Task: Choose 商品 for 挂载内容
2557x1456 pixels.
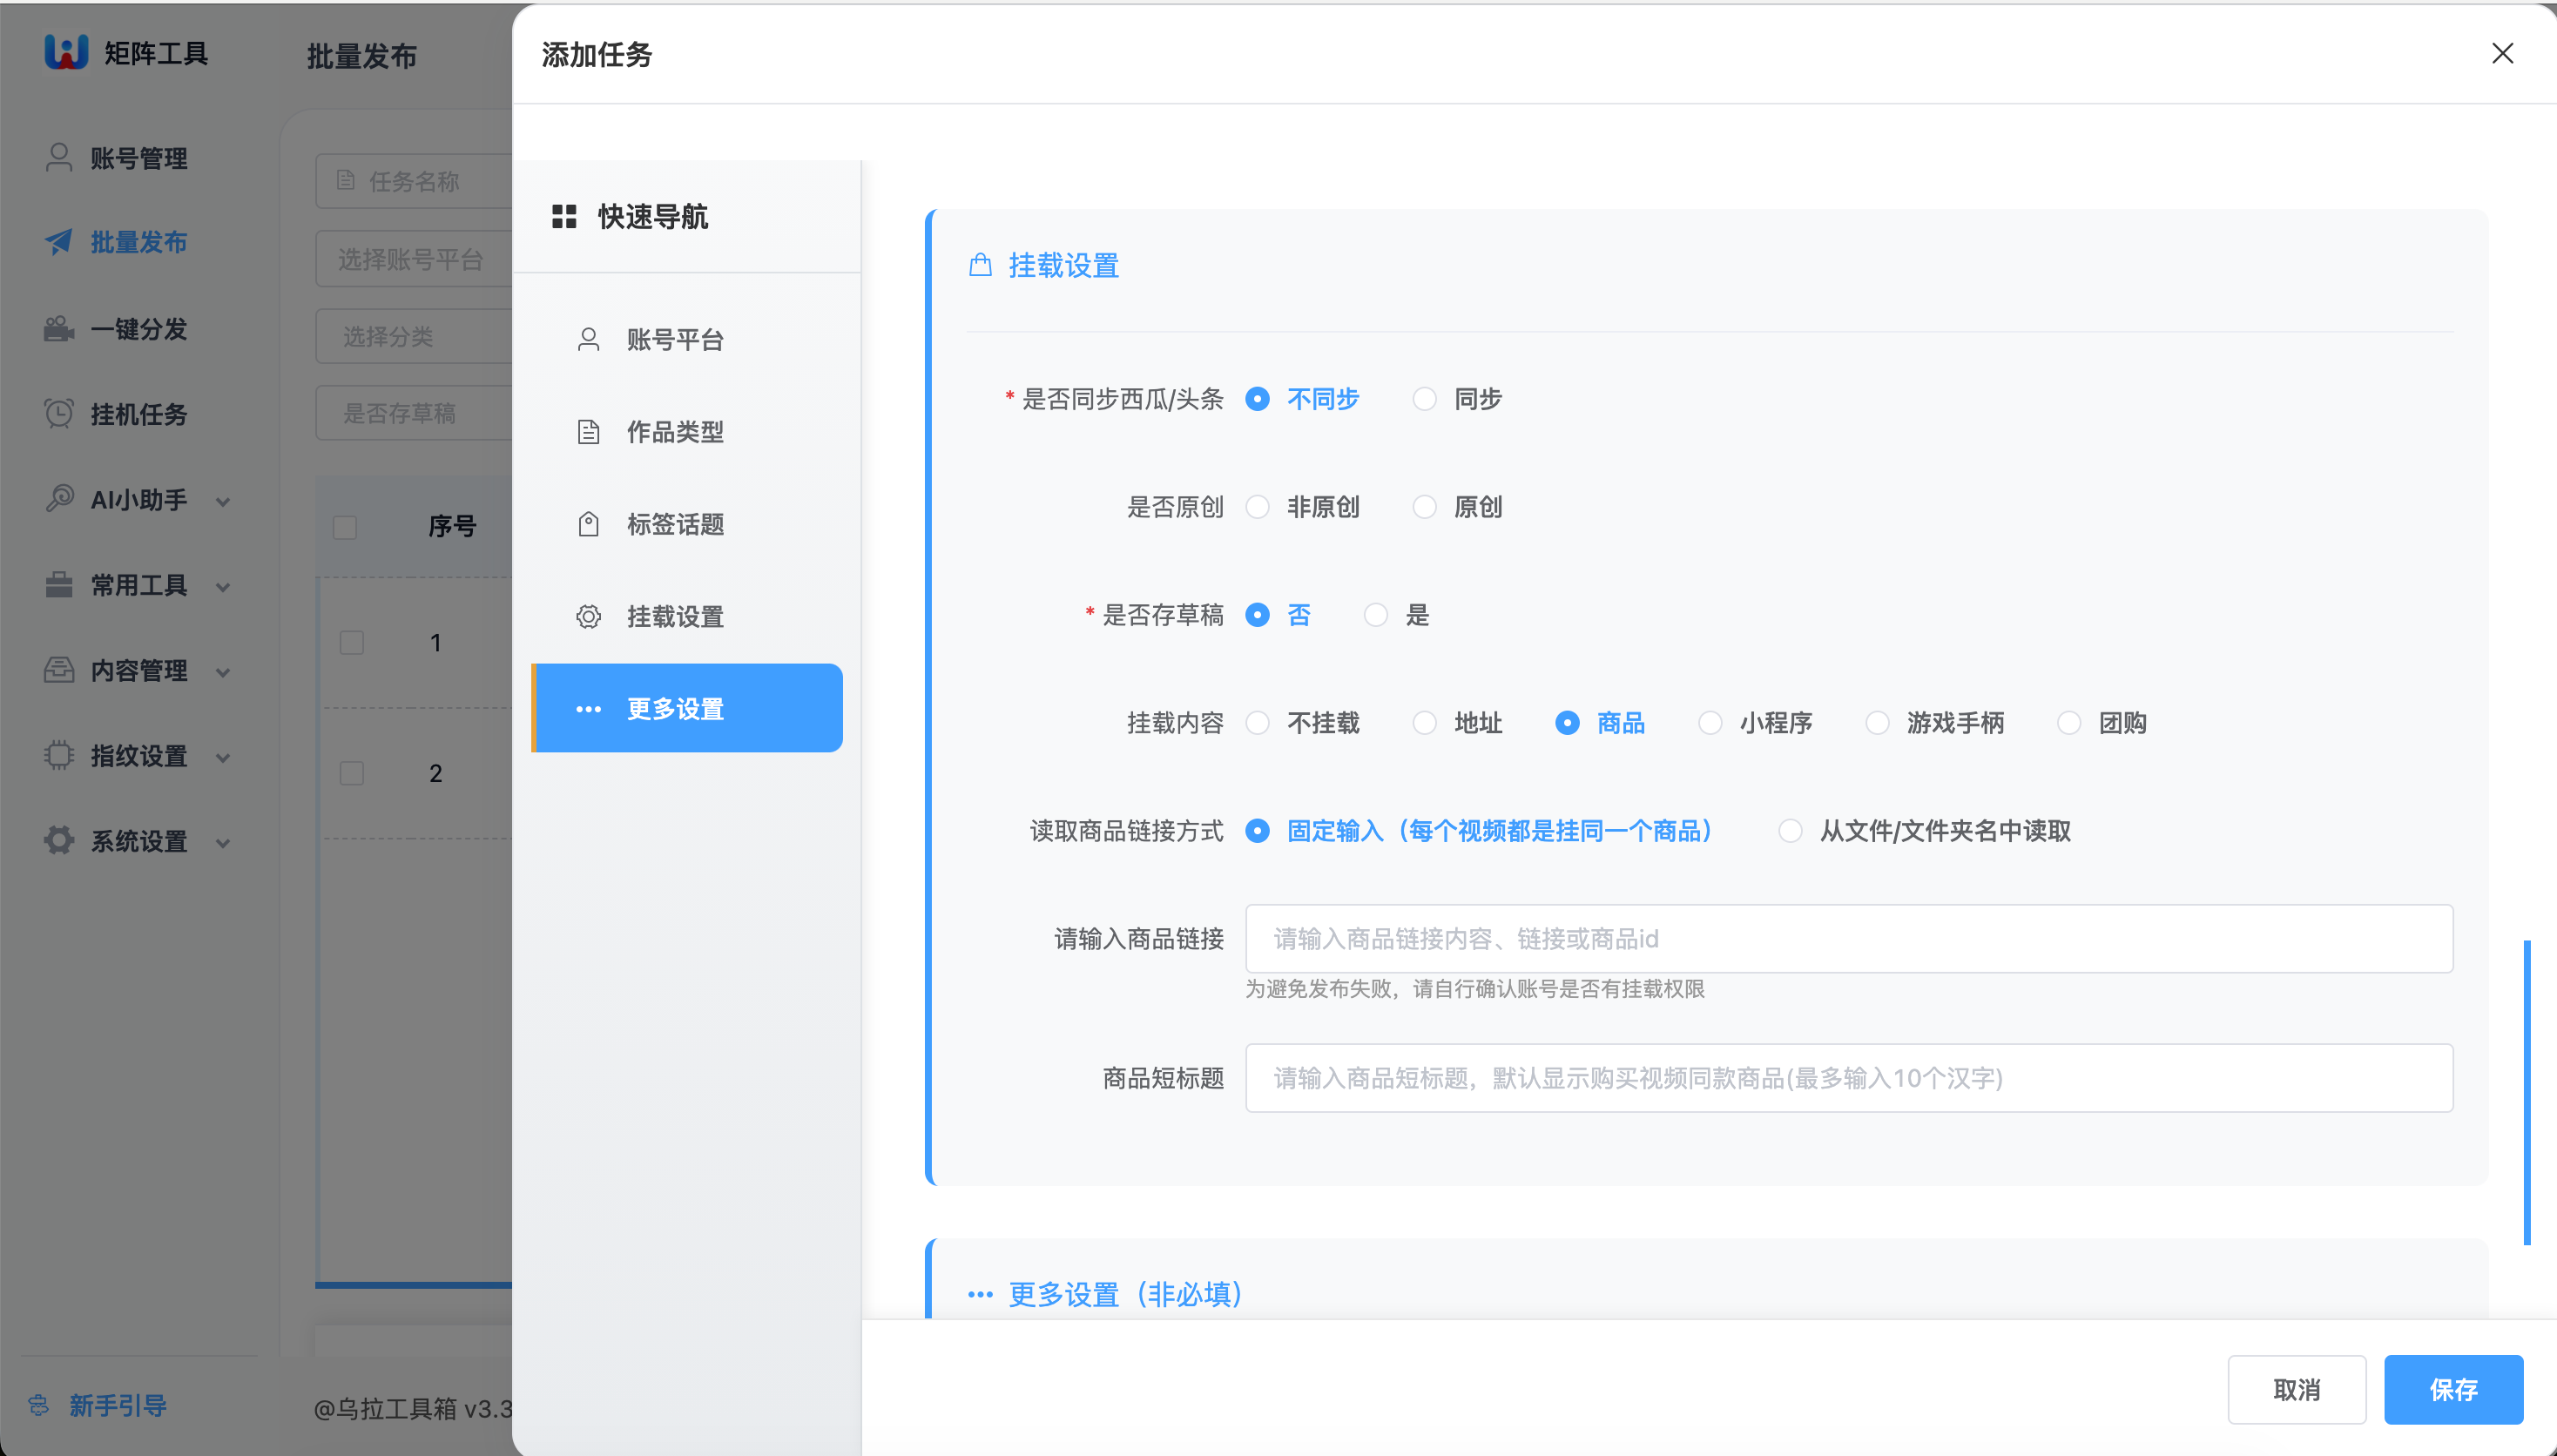Action: pos(1600,723)
